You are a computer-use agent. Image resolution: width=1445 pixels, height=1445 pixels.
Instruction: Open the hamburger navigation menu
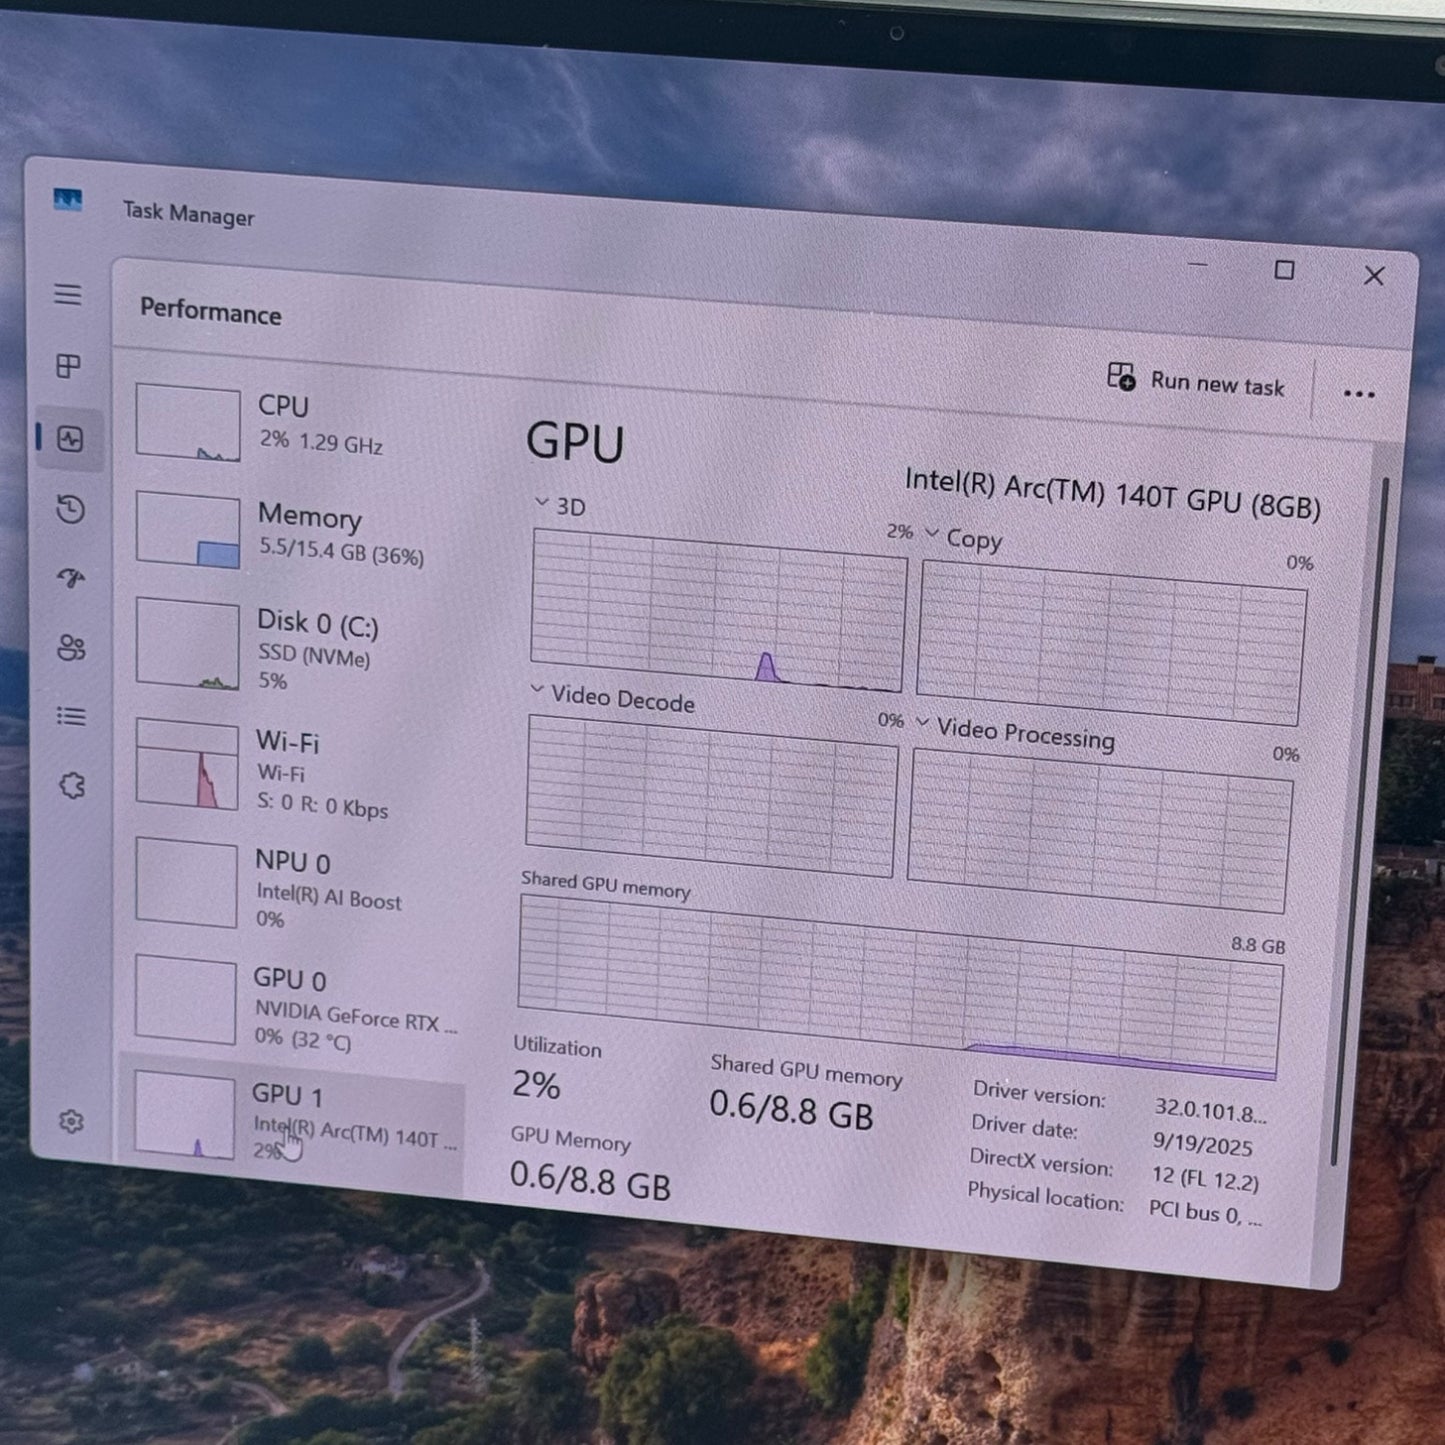(x=68, y=294)
